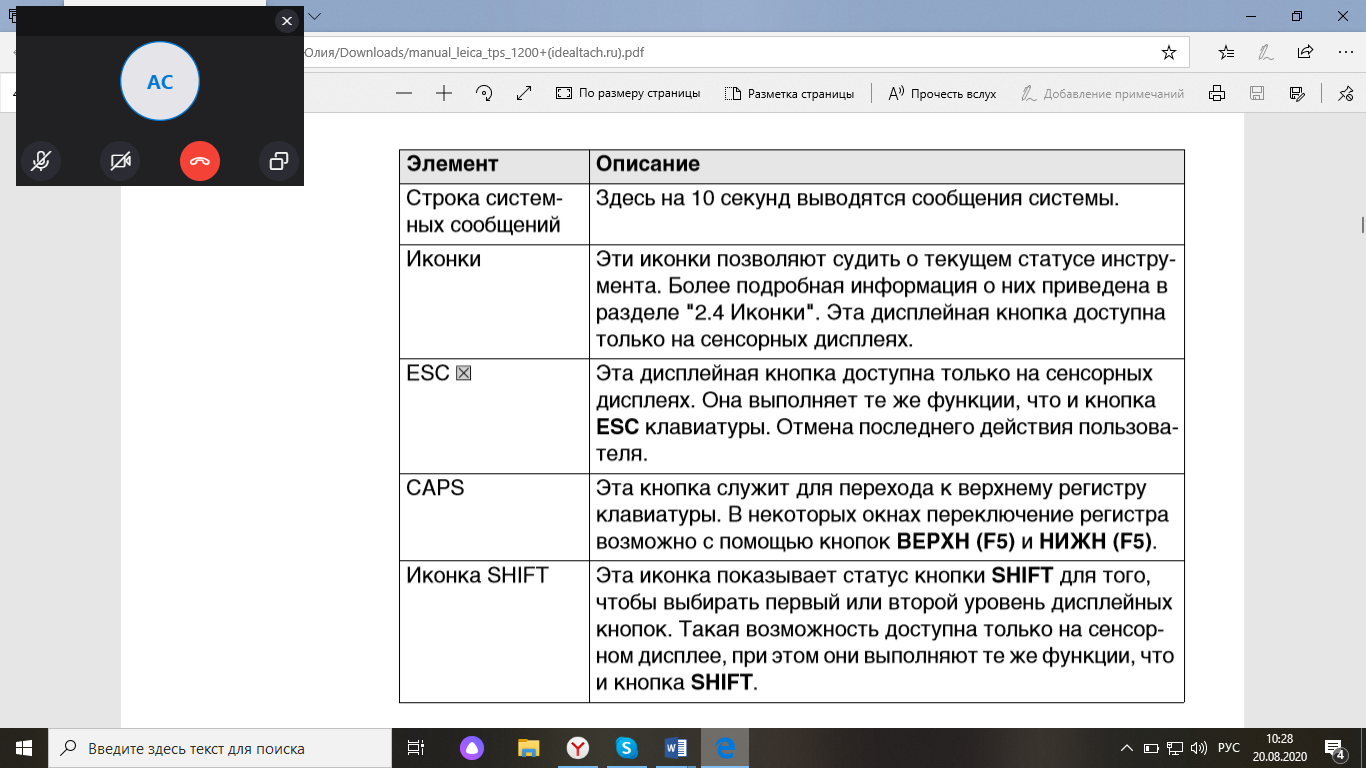Pin the PDF toolbar
Screen dimensions: 1366x768
pyautogui.click(x=1345, y=93)
